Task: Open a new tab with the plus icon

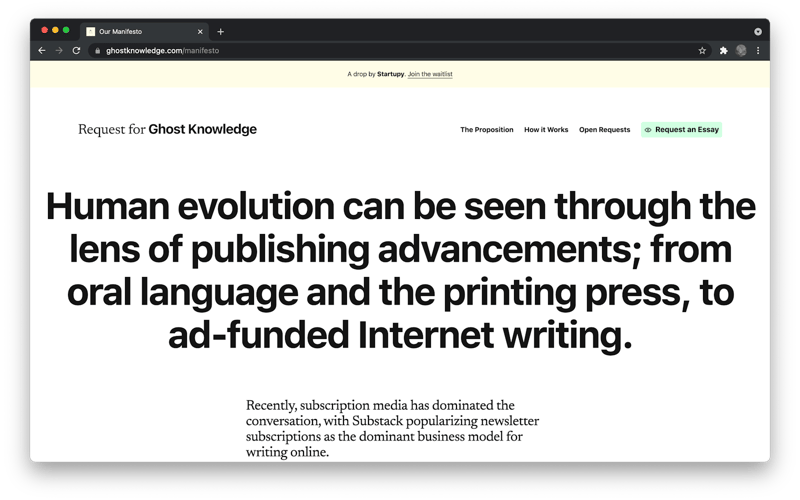Action: 220,32
